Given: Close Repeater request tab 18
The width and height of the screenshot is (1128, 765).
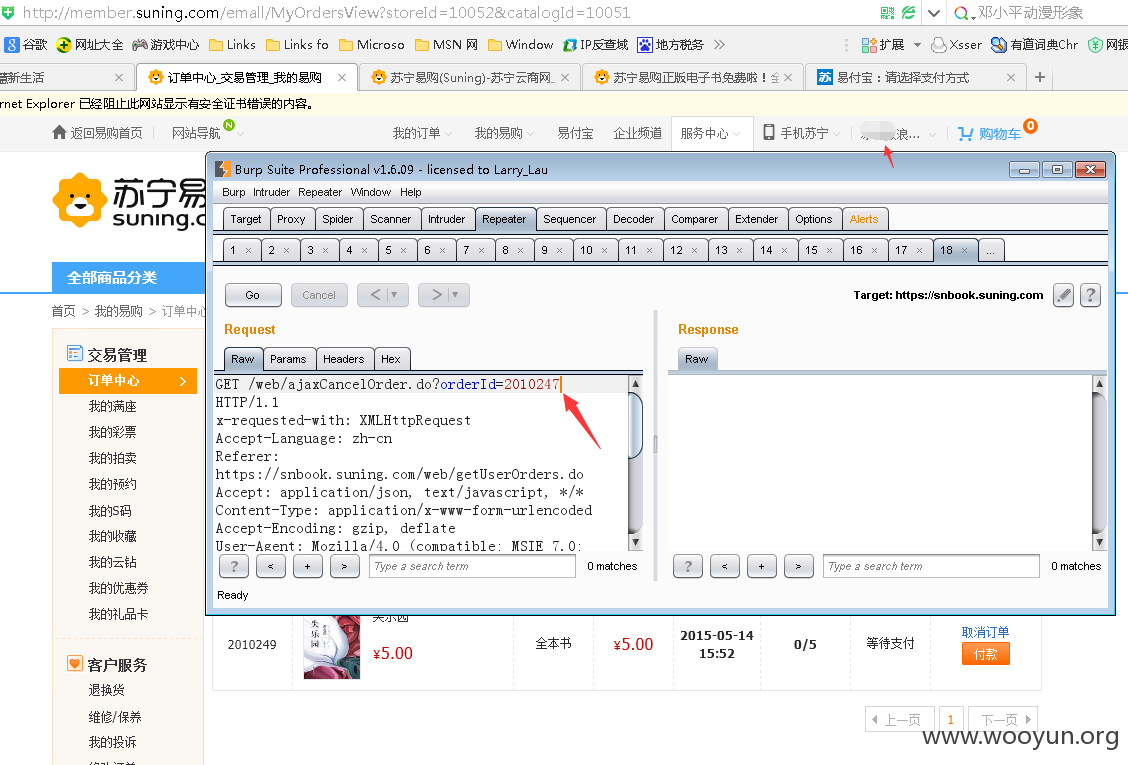Looking at the screenshot, I should pyautogui.click(x=965, y=250).
